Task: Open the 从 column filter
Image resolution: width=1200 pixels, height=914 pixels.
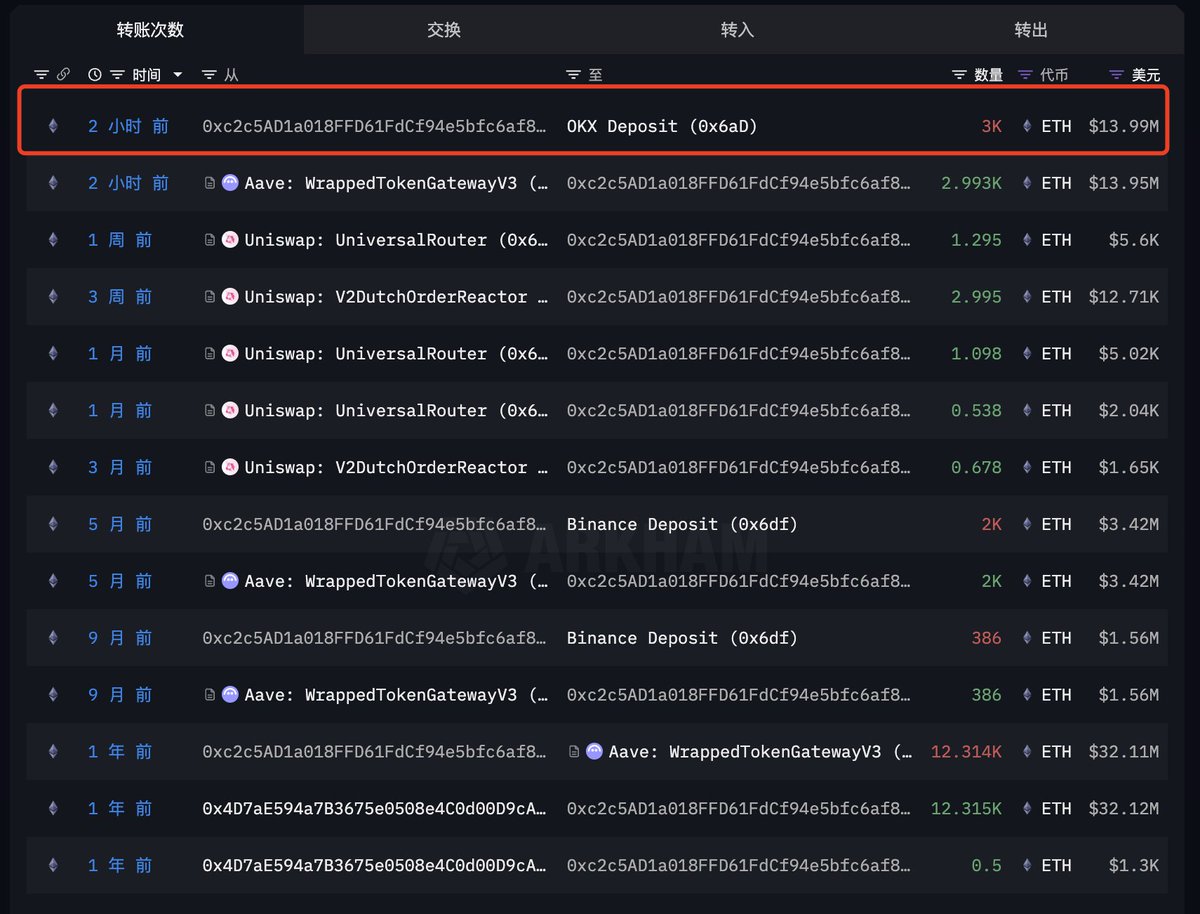Action: pos(209,74)
